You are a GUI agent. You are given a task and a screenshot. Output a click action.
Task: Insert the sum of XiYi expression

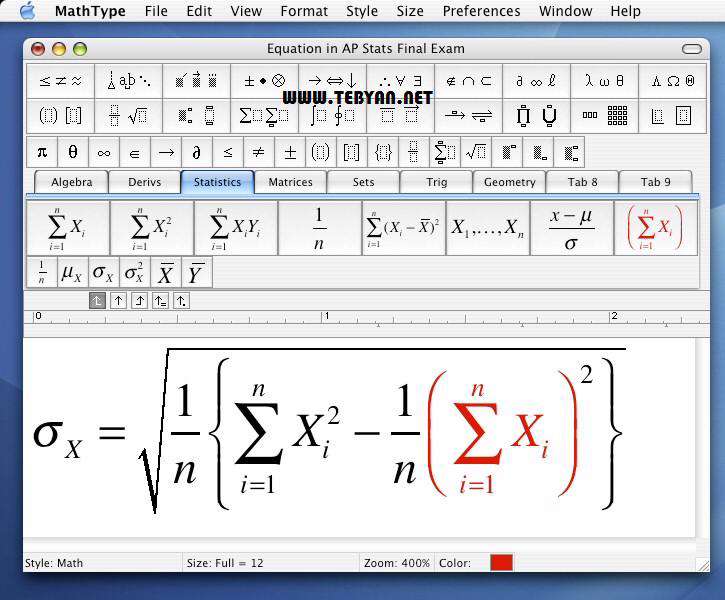[x=236, y=228]
